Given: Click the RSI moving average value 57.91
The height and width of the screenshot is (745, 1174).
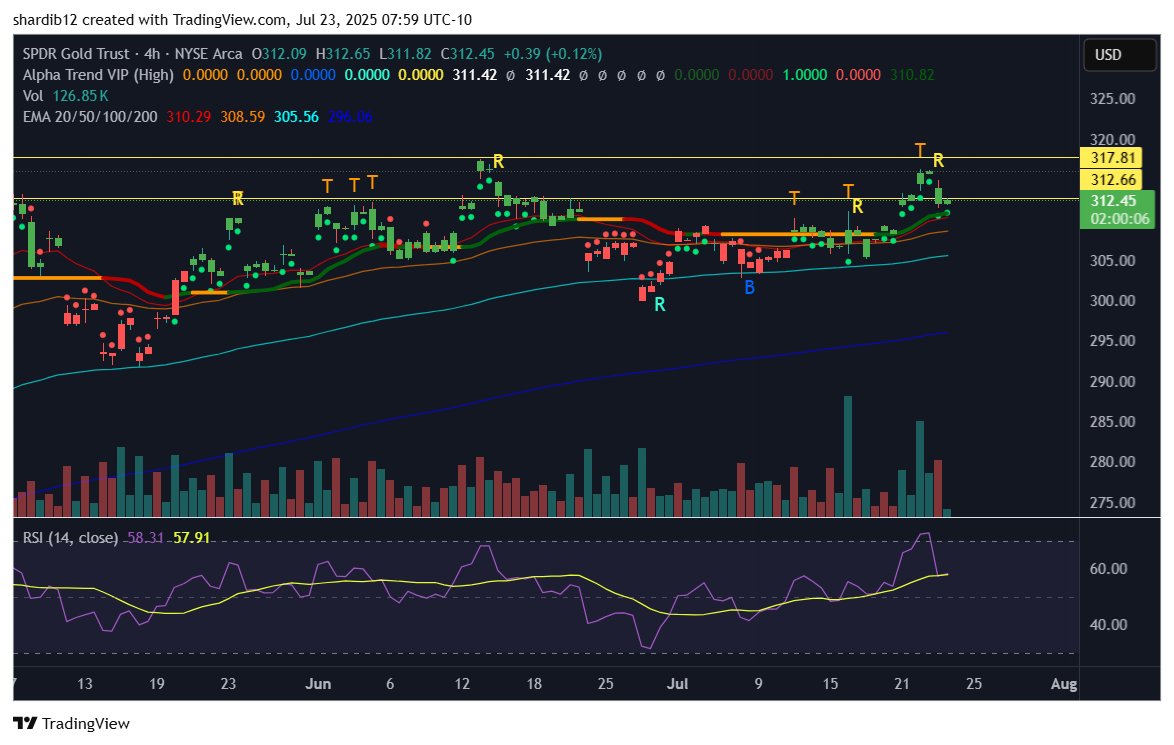Looking at the screenshot, I should (192, 538).
